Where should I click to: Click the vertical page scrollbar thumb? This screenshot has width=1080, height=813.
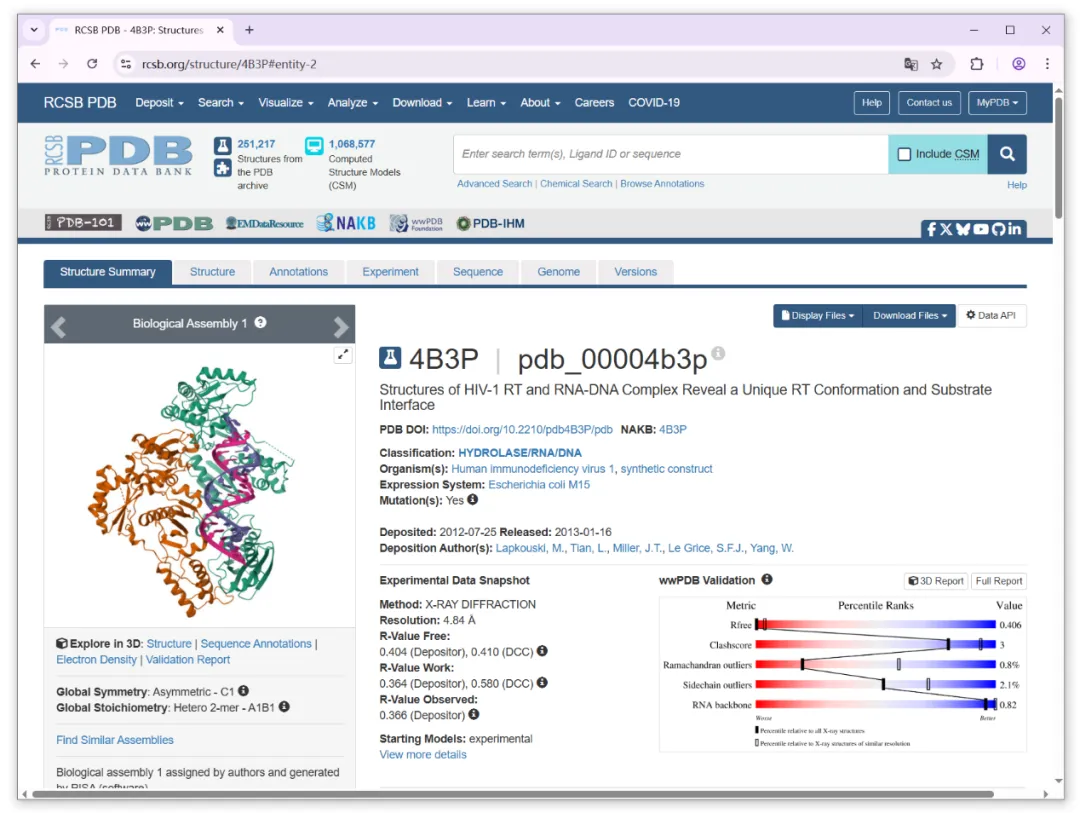pos(1058,157)
